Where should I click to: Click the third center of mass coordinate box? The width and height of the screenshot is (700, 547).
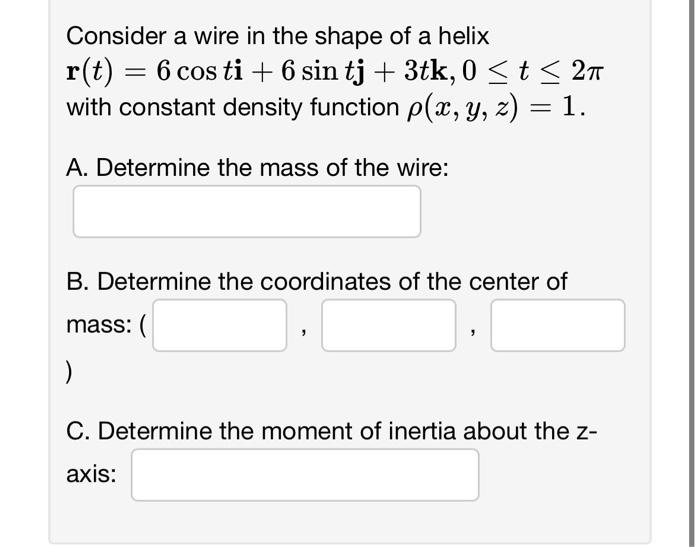pos(557,325)
